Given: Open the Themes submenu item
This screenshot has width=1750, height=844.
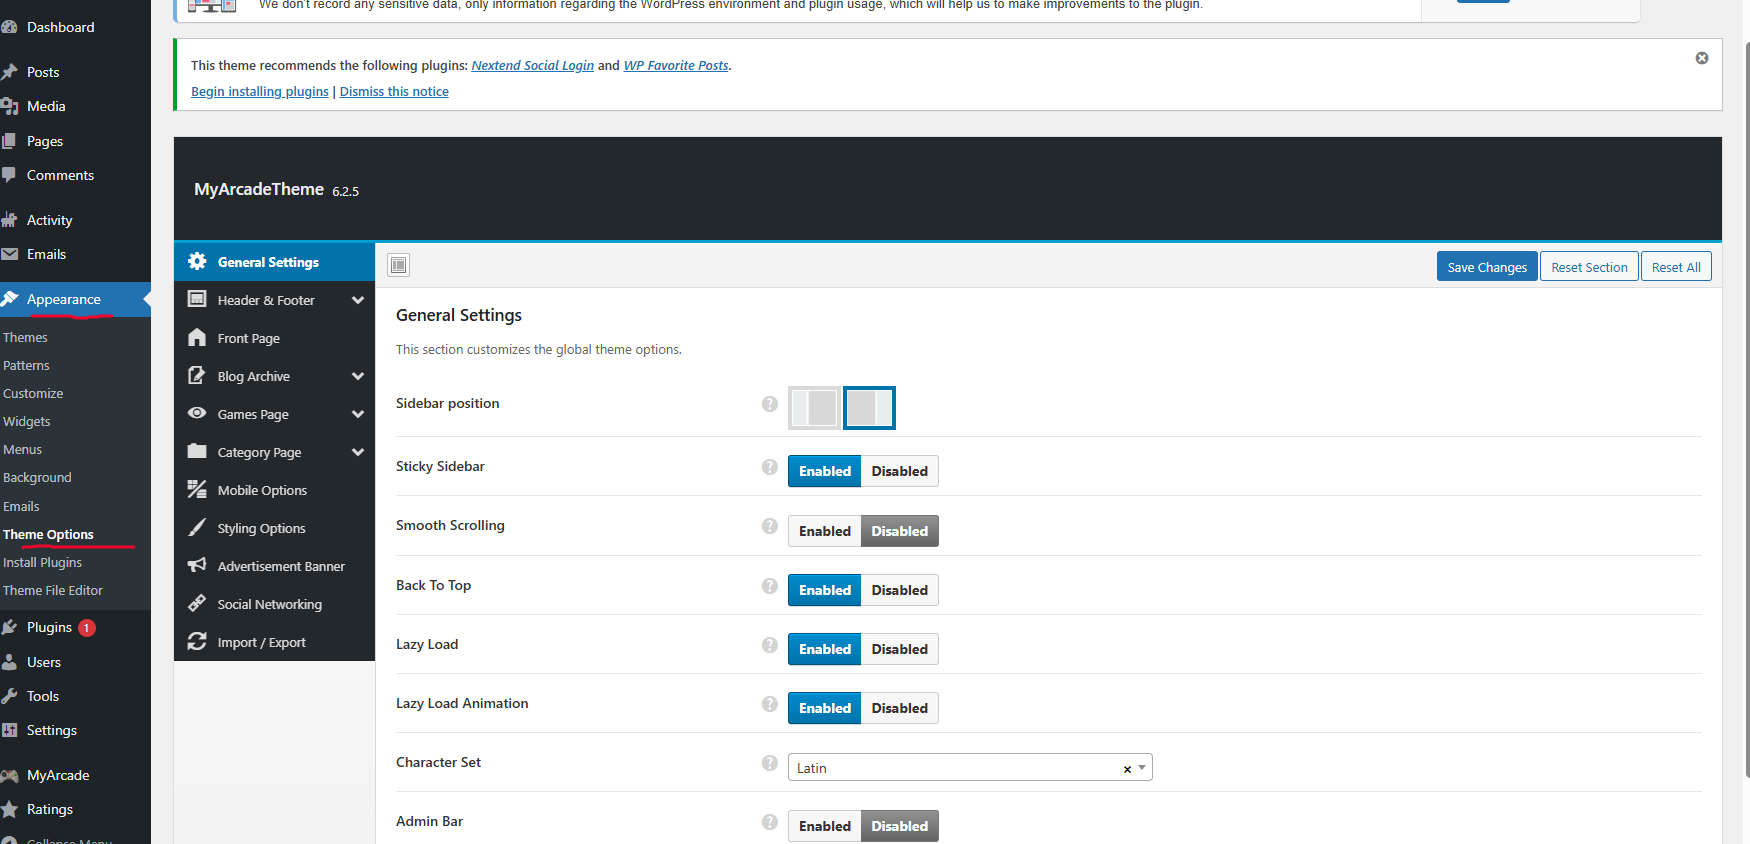Looking at the screenshot, I should pos(25,337).
